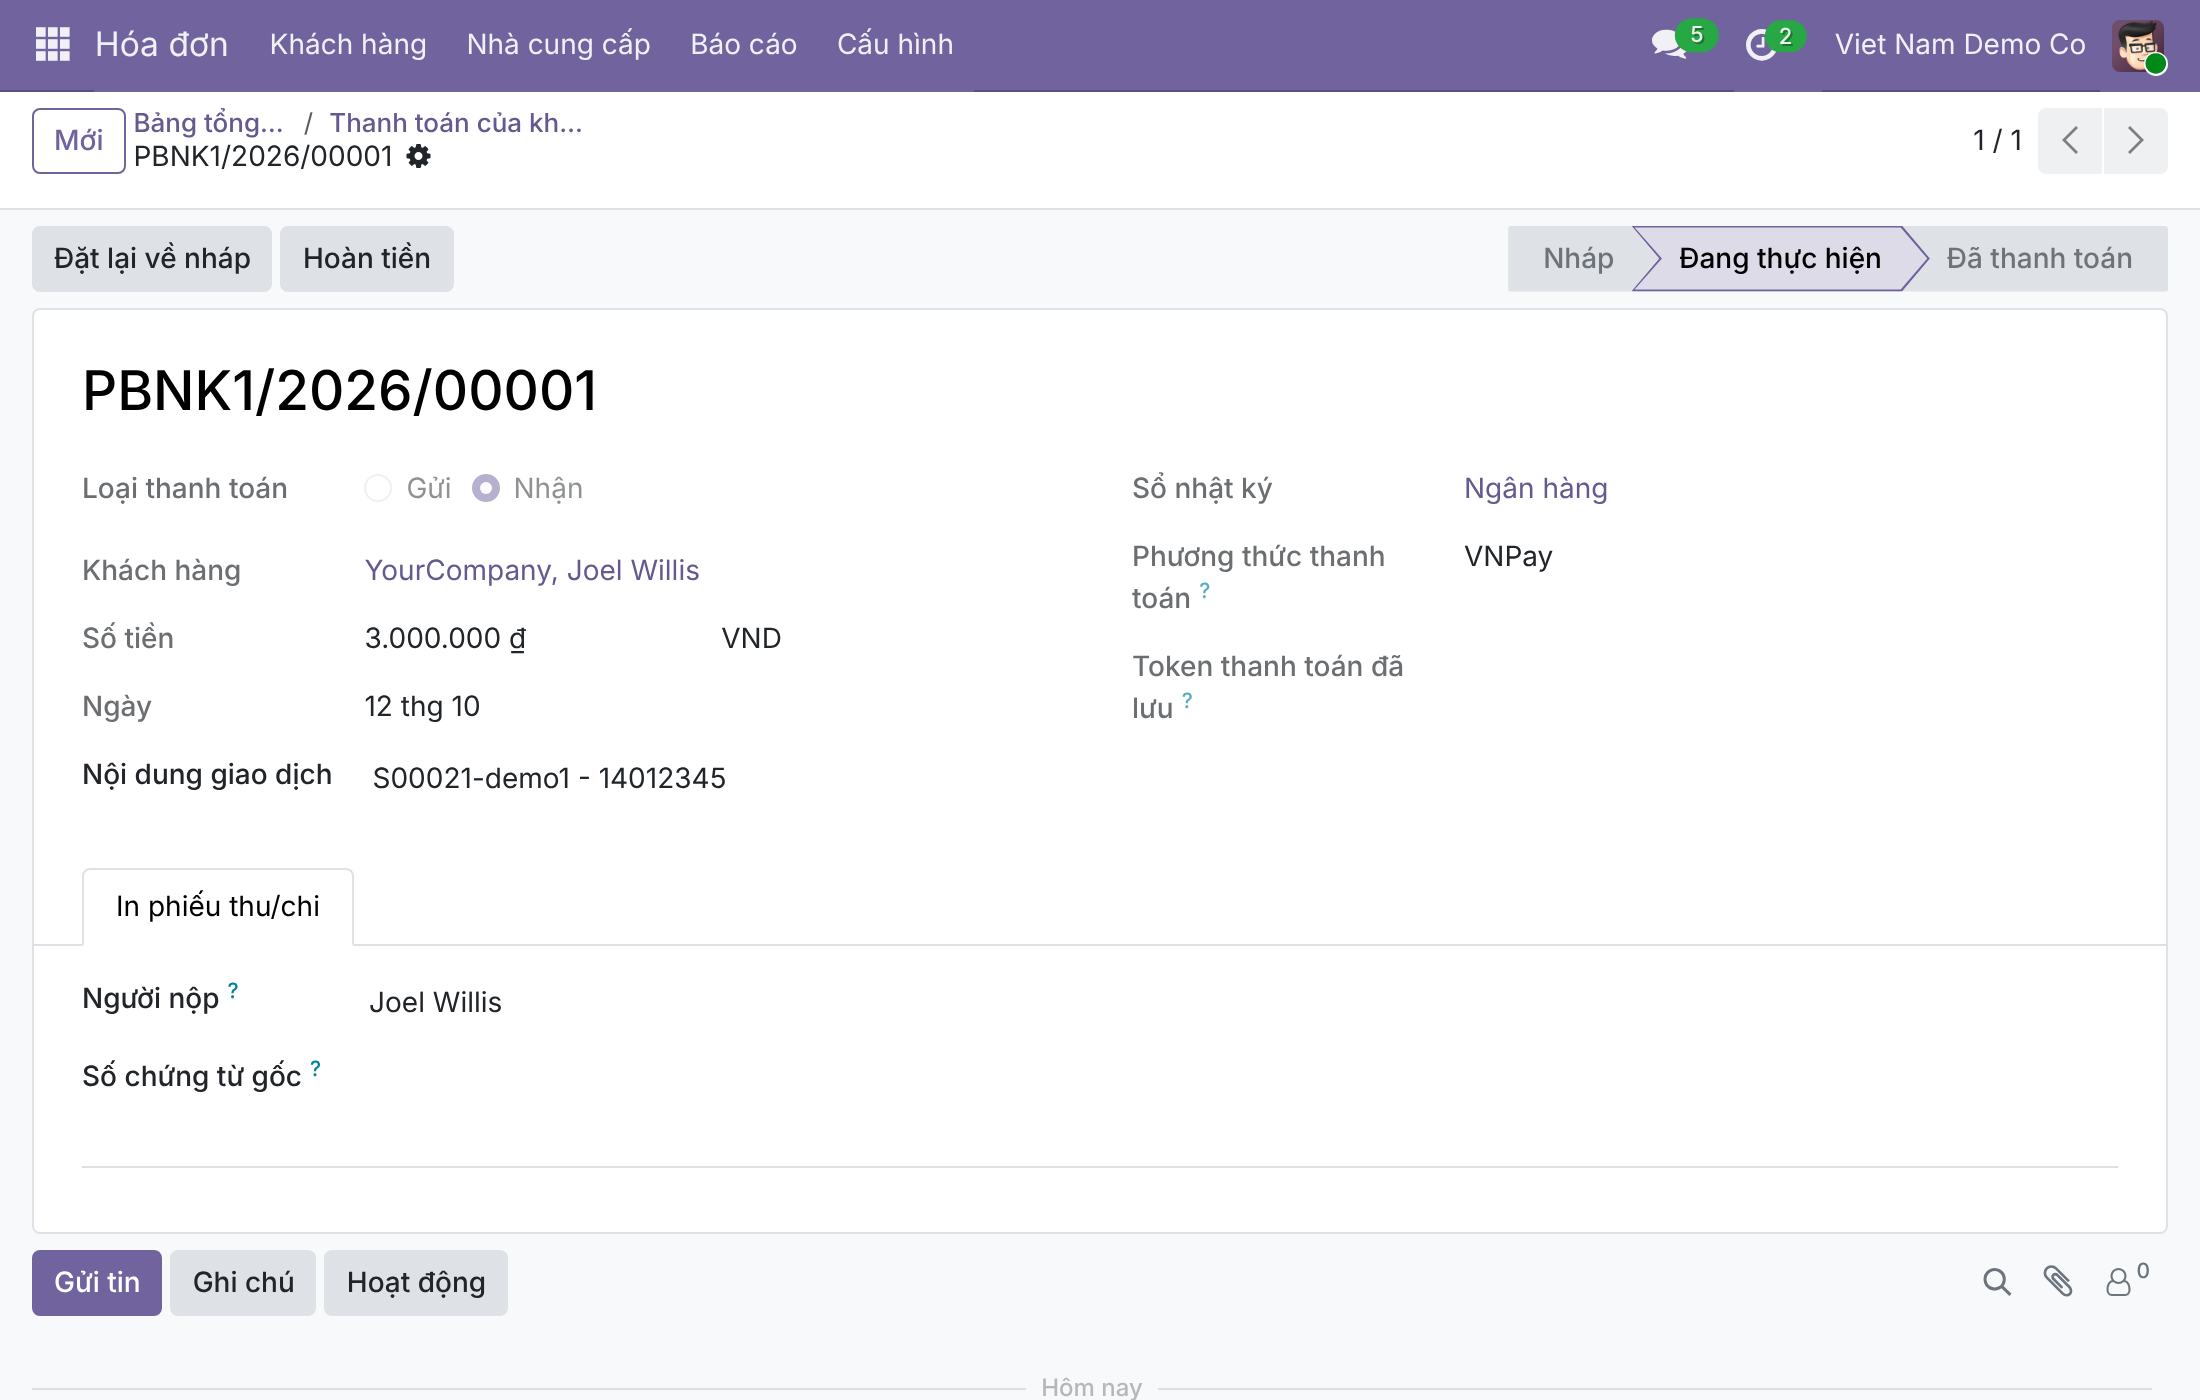Go to next record arrow
This screenshot has width=2200, height=1400.
[x=2135, y=140]
